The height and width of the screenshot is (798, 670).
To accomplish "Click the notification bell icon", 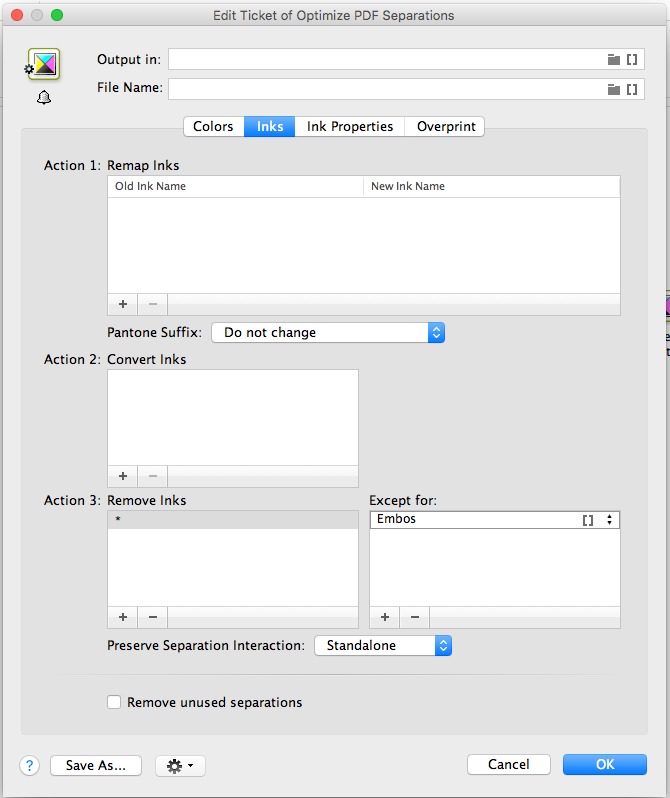I will (43, 98).
